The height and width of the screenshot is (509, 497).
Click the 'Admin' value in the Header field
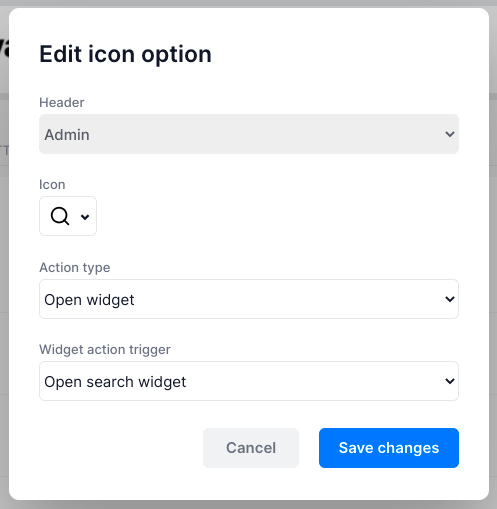coord(67,135)
